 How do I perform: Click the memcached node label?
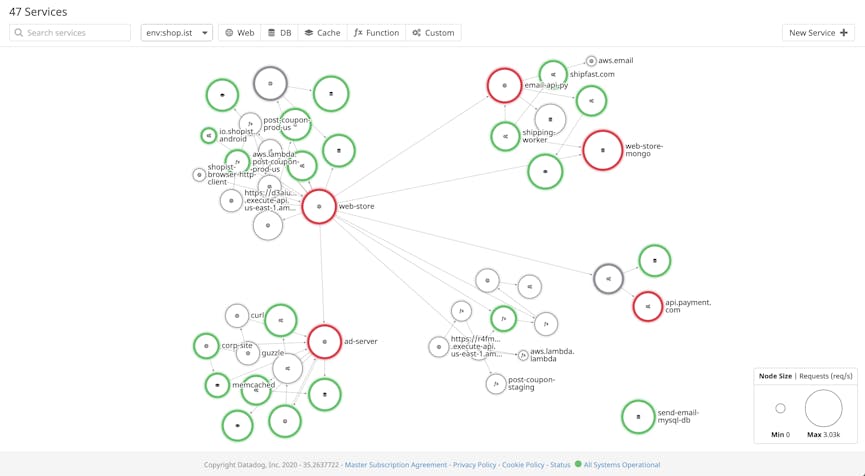[x=254, y=385]
